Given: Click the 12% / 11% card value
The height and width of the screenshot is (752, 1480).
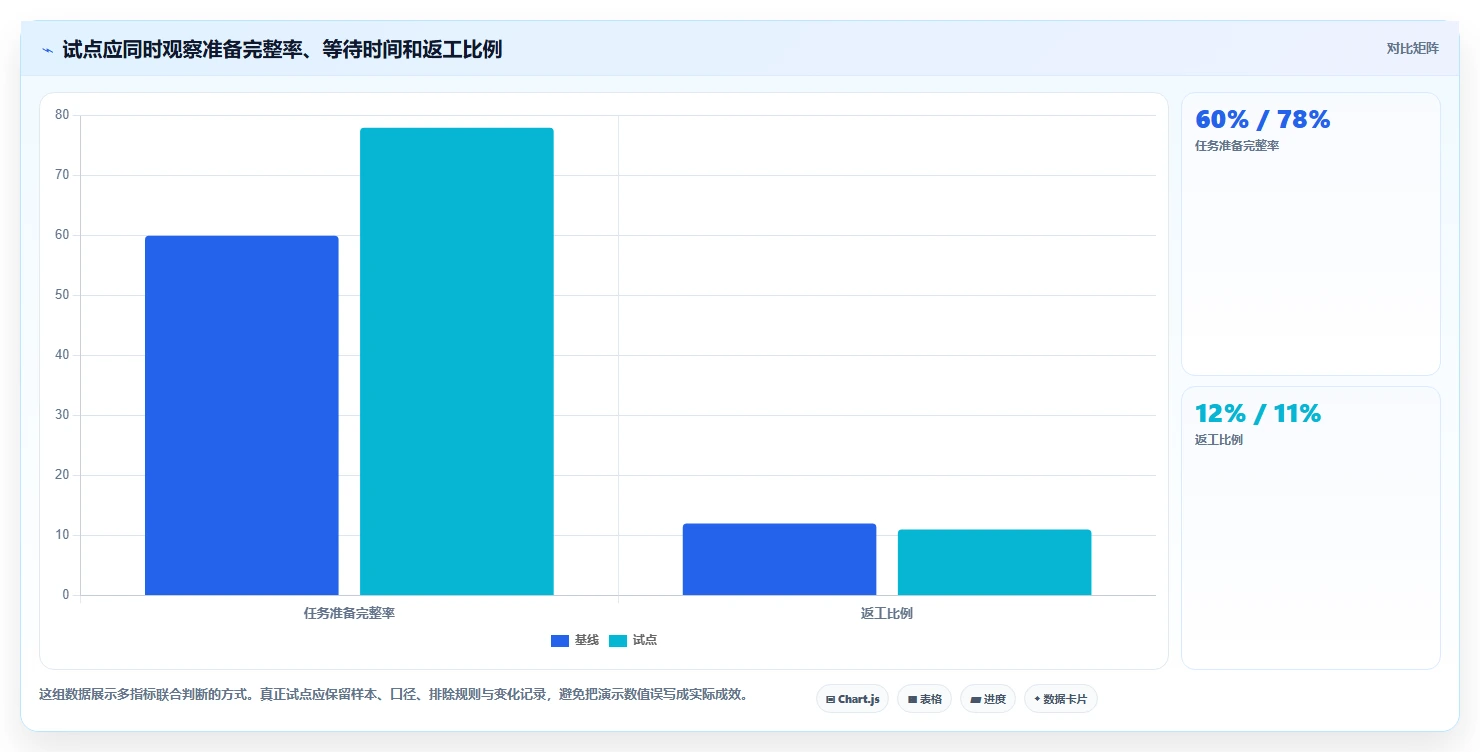Looking at the screenshot, I should point(1258,413).
